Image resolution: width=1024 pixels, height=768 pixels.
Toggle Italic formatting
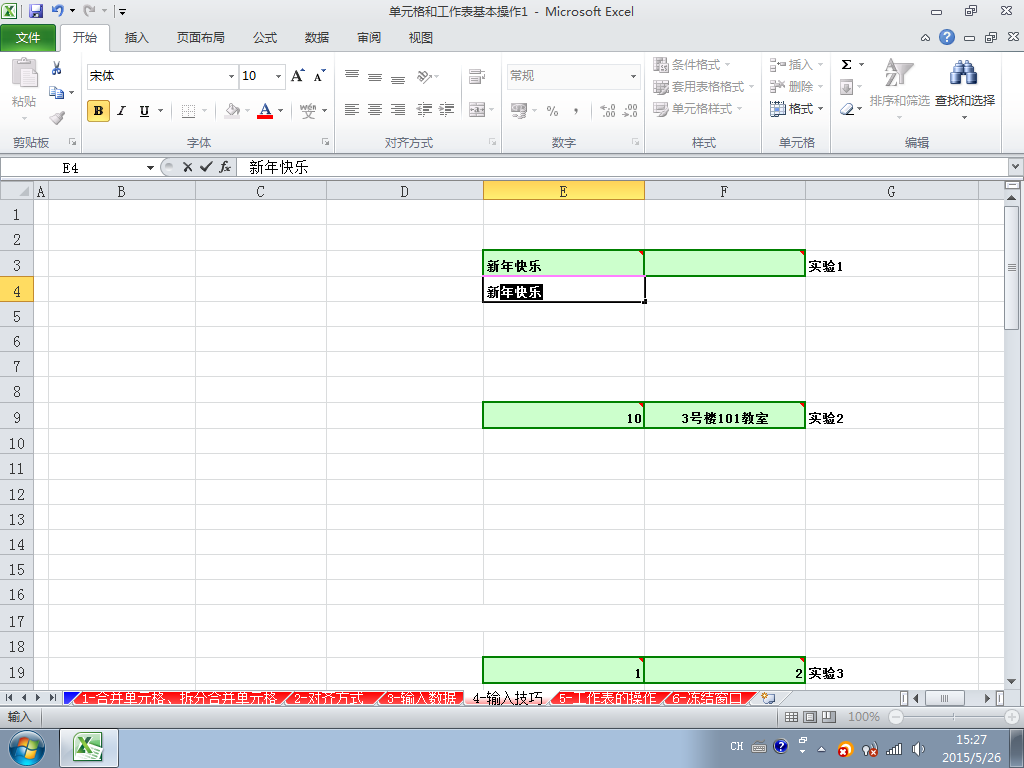pos(121,111)
